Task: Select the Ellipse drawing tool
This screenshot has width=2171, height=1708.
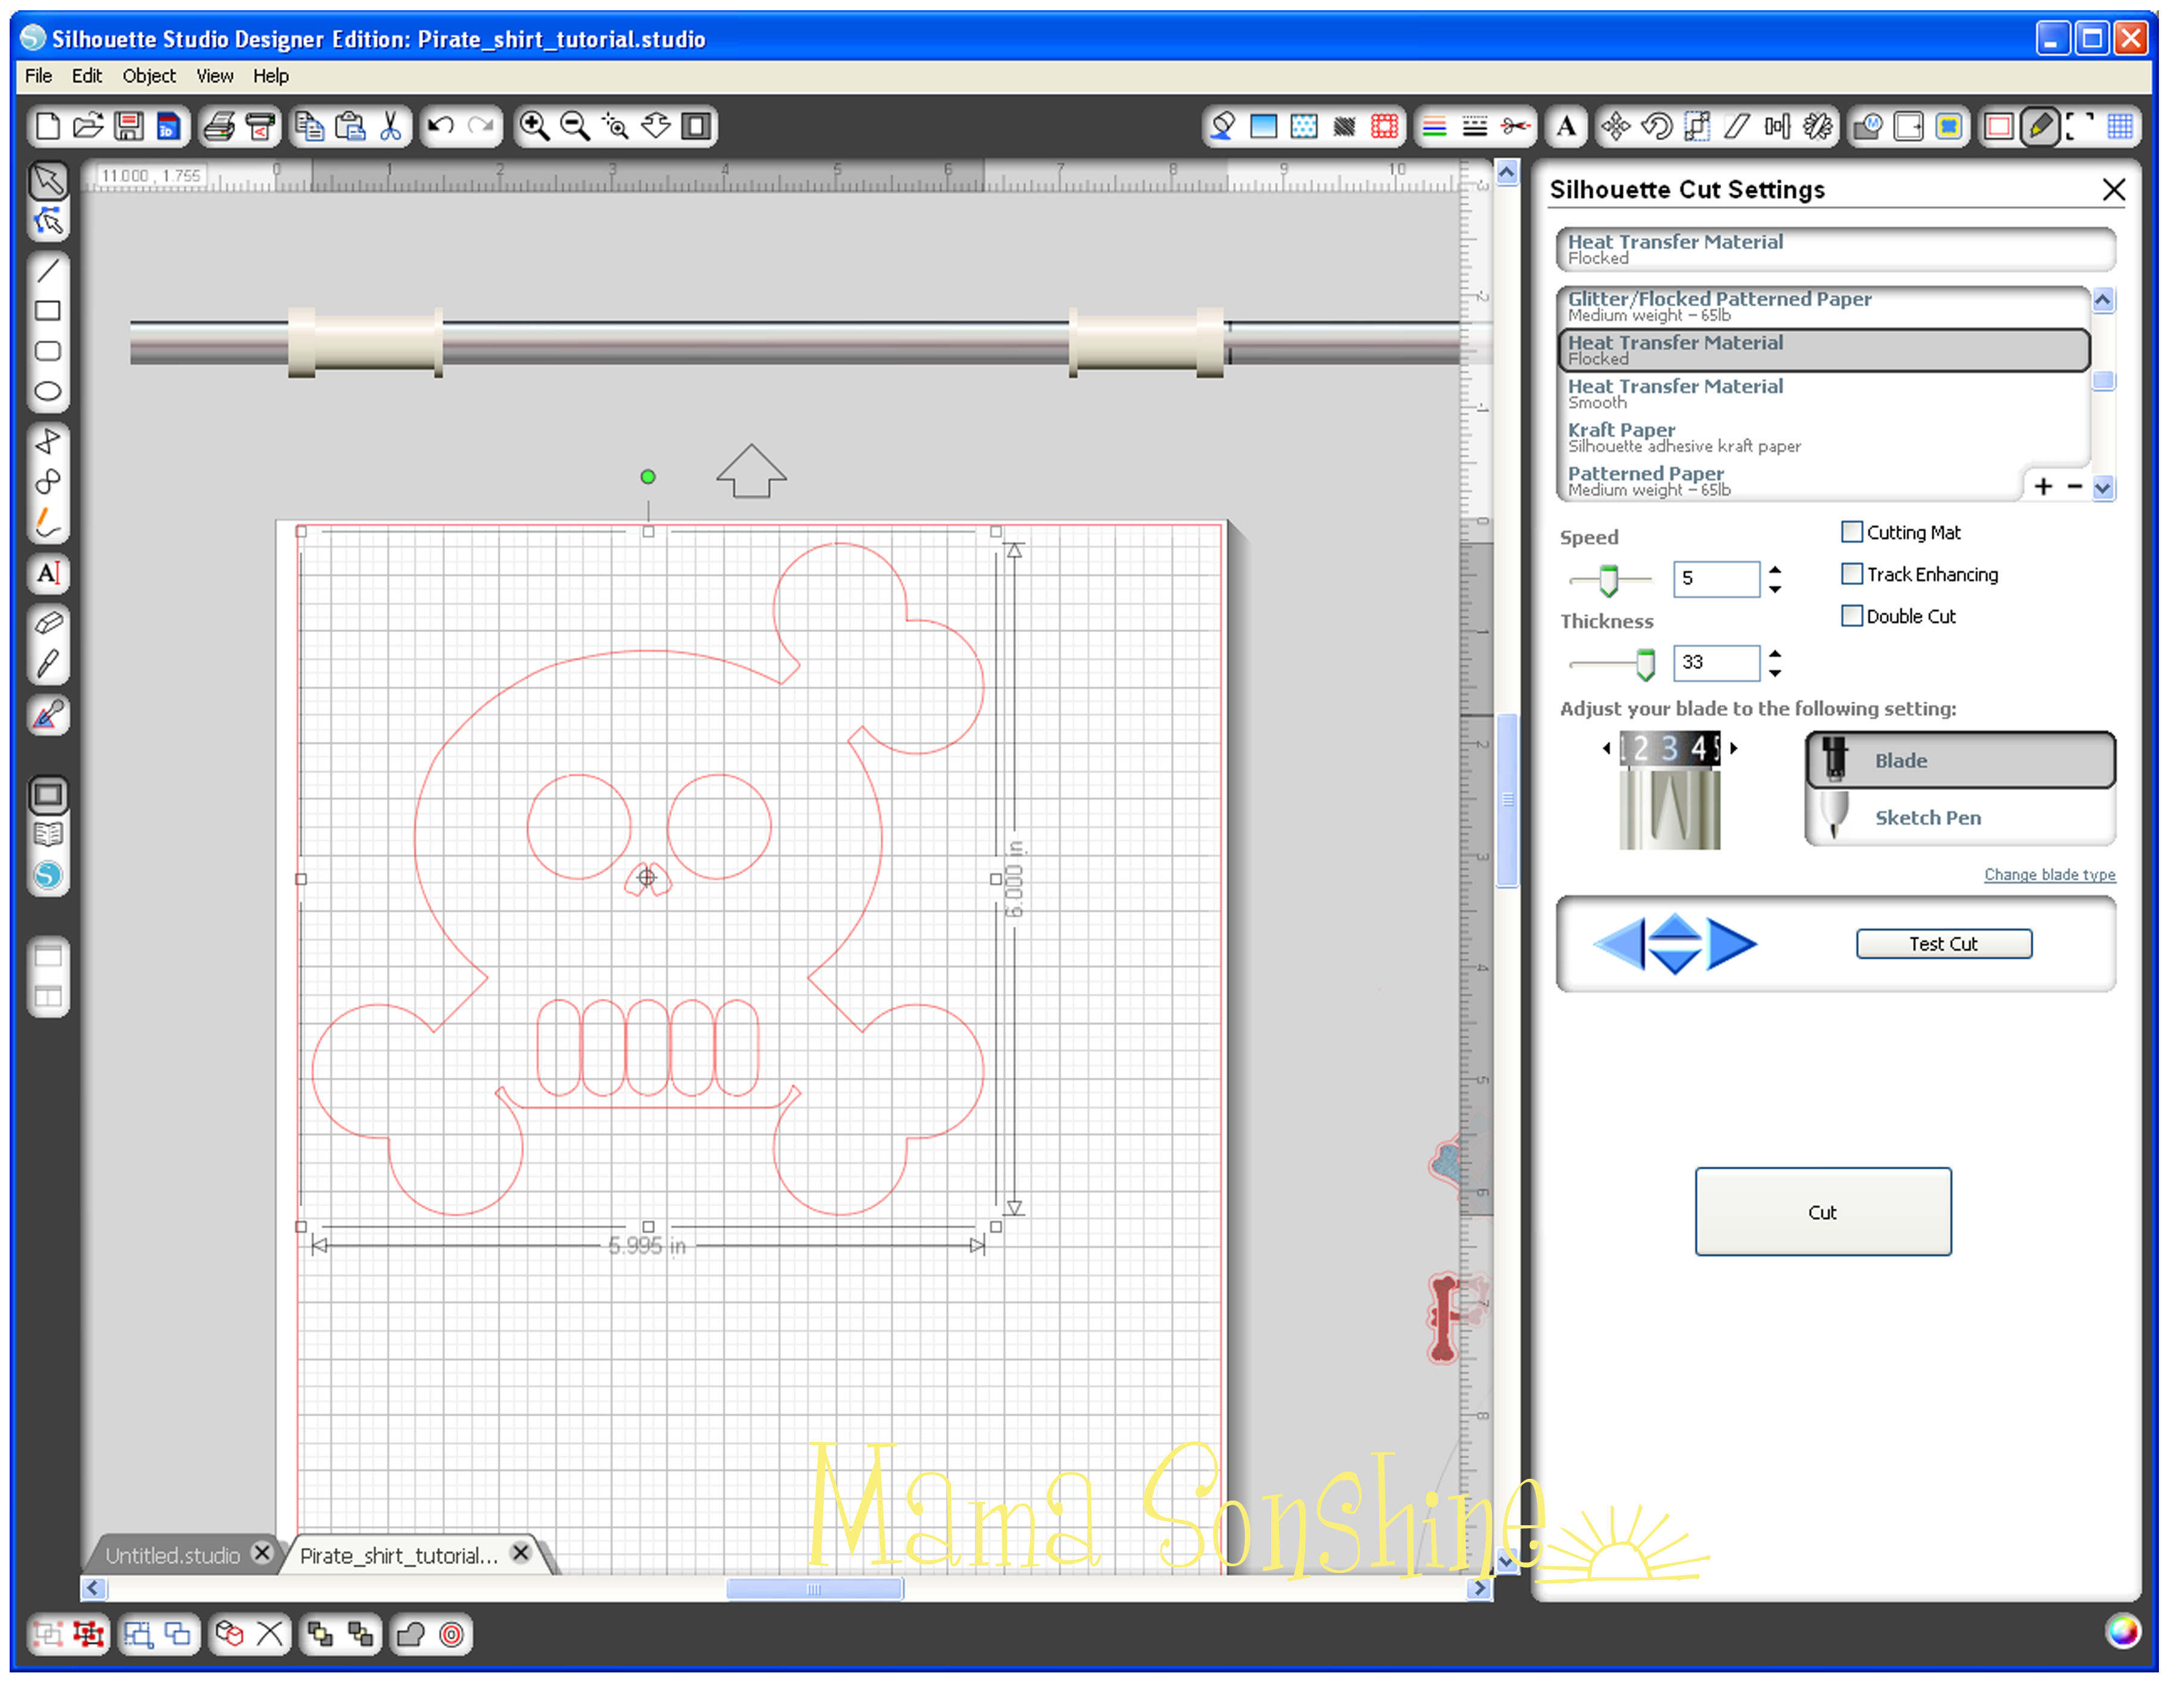Action: [x=47, y=392]
